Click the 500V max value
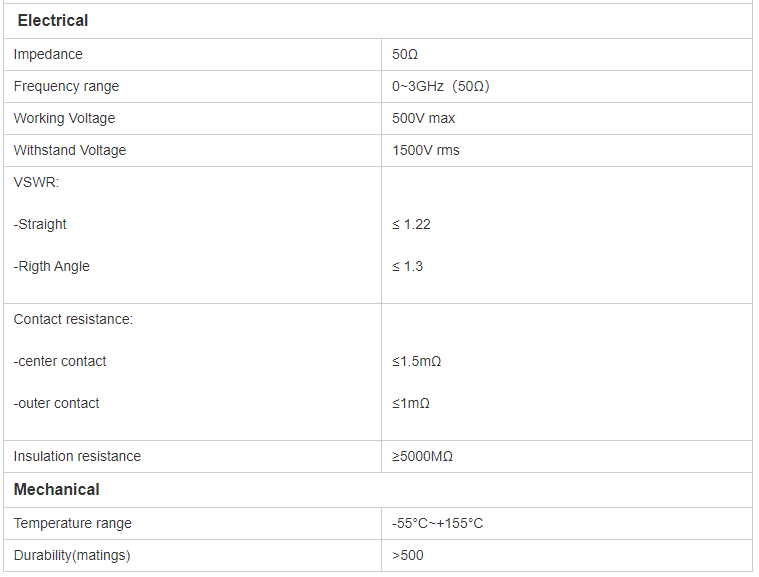 pyautogui.click(x=423, y=118)
